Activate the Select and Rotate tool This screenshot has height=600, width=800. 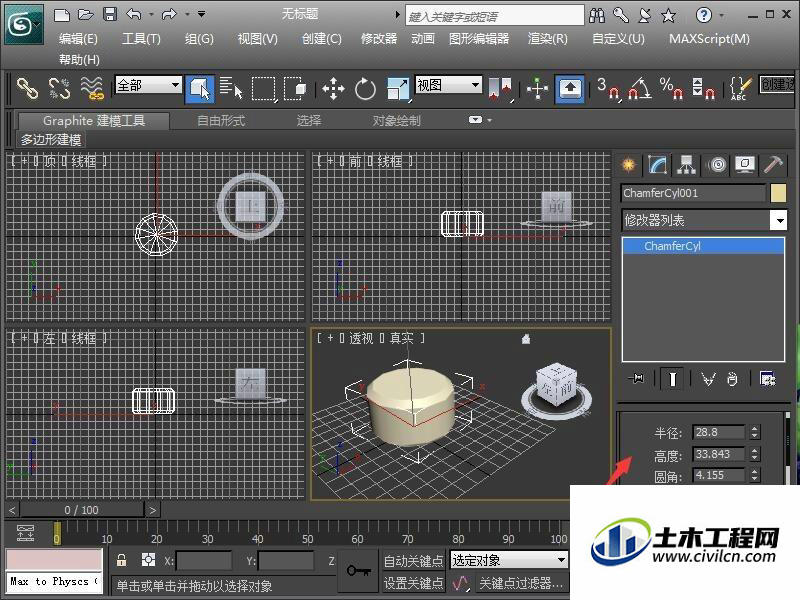[x=365, y=89]
